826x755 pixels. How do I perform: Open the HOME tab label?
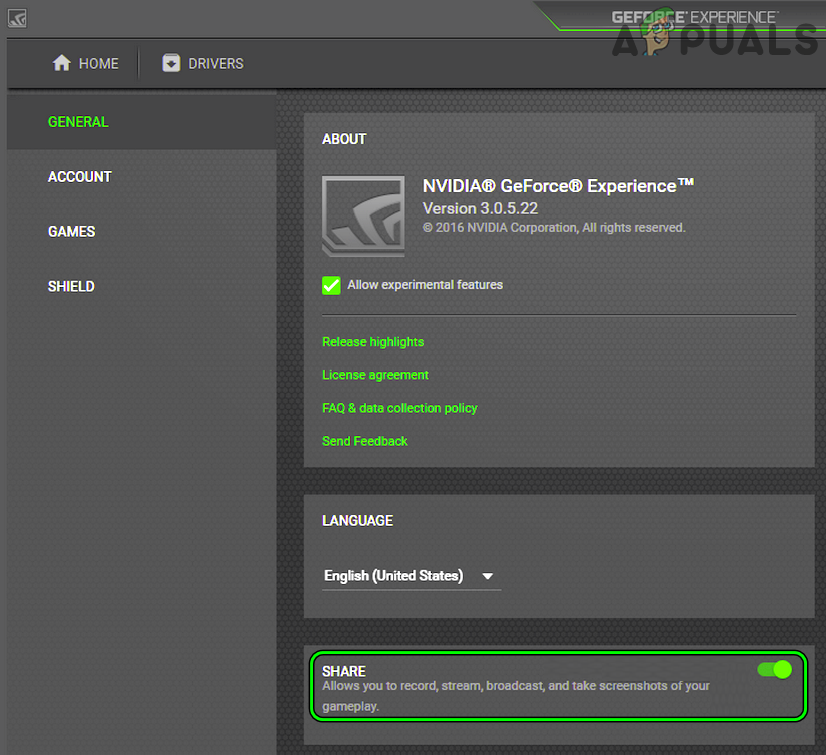[98, 63]
